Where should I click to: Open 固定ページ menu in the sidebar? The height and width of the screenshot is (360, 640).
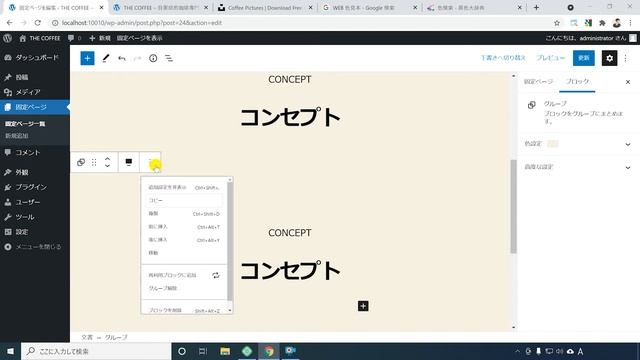[x=35, y=107]
